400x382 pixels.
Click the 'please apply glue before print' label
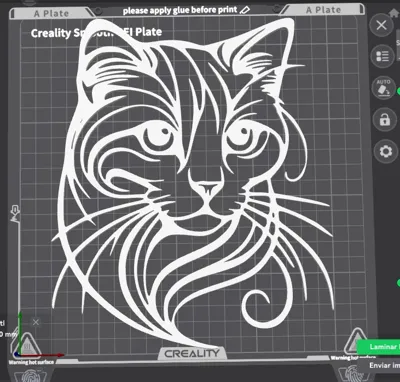click(x=180, y=10)
